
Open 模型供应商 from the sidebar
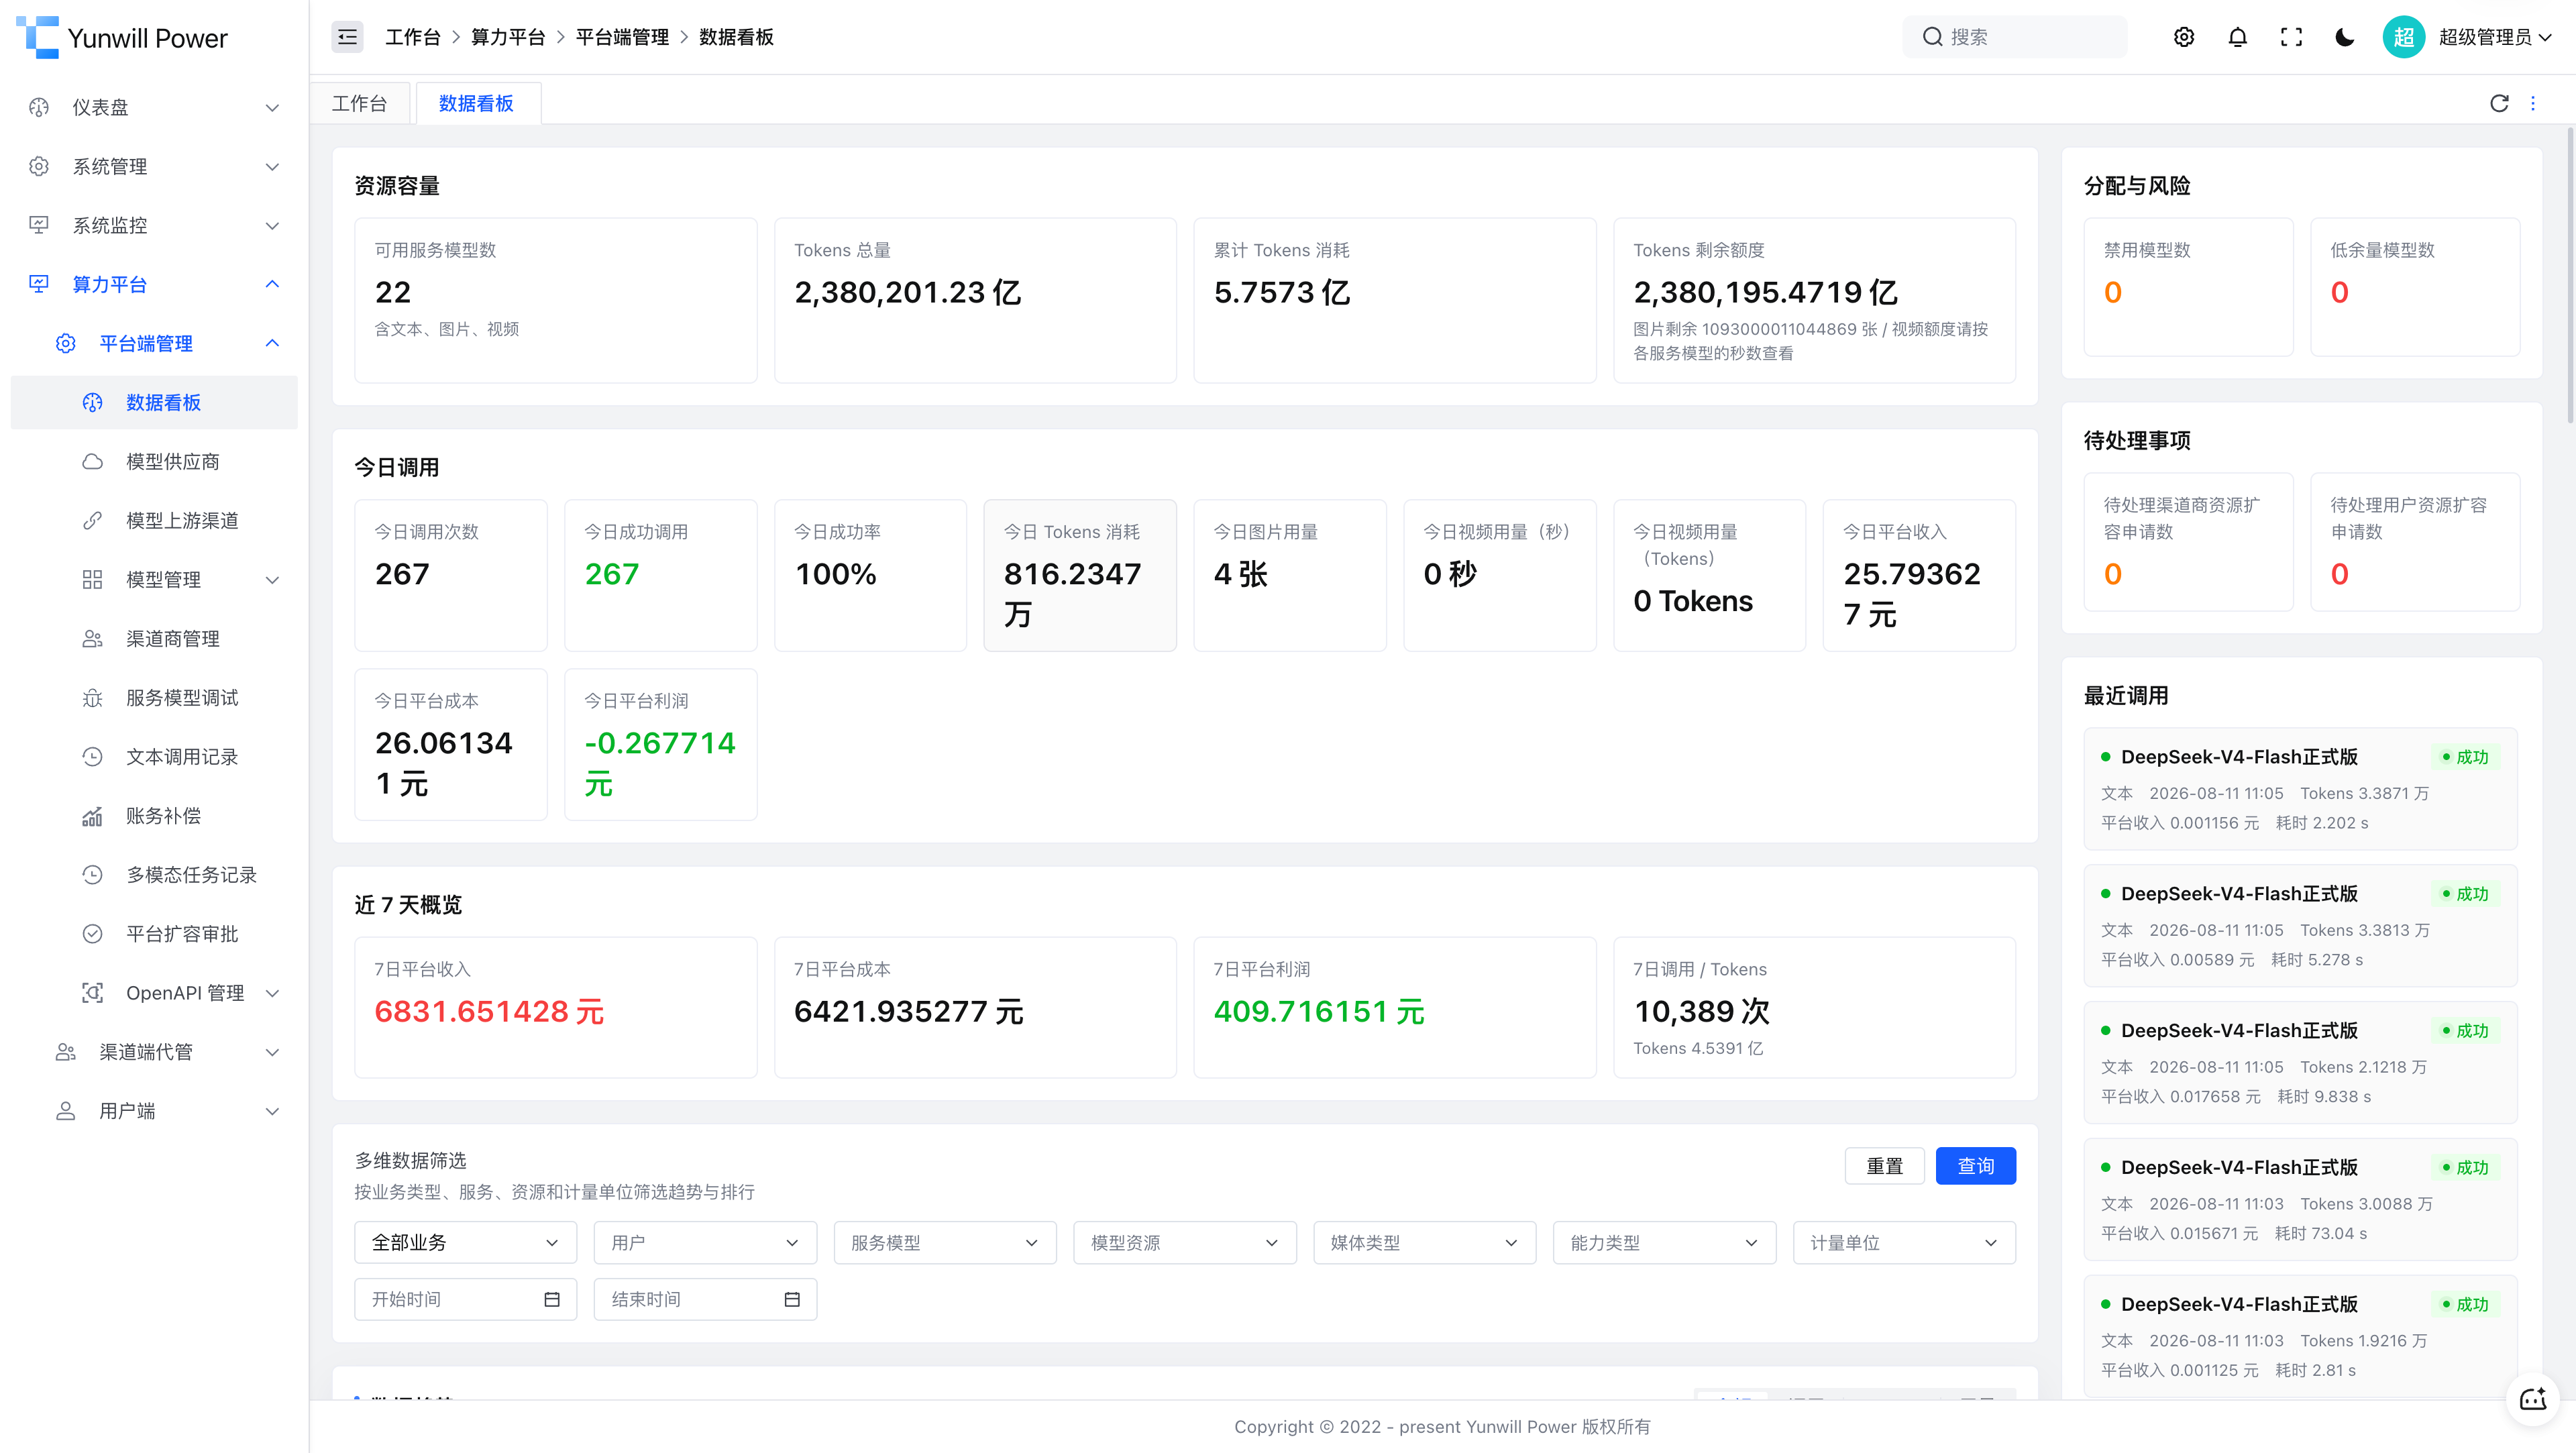(x=154, y=461)
